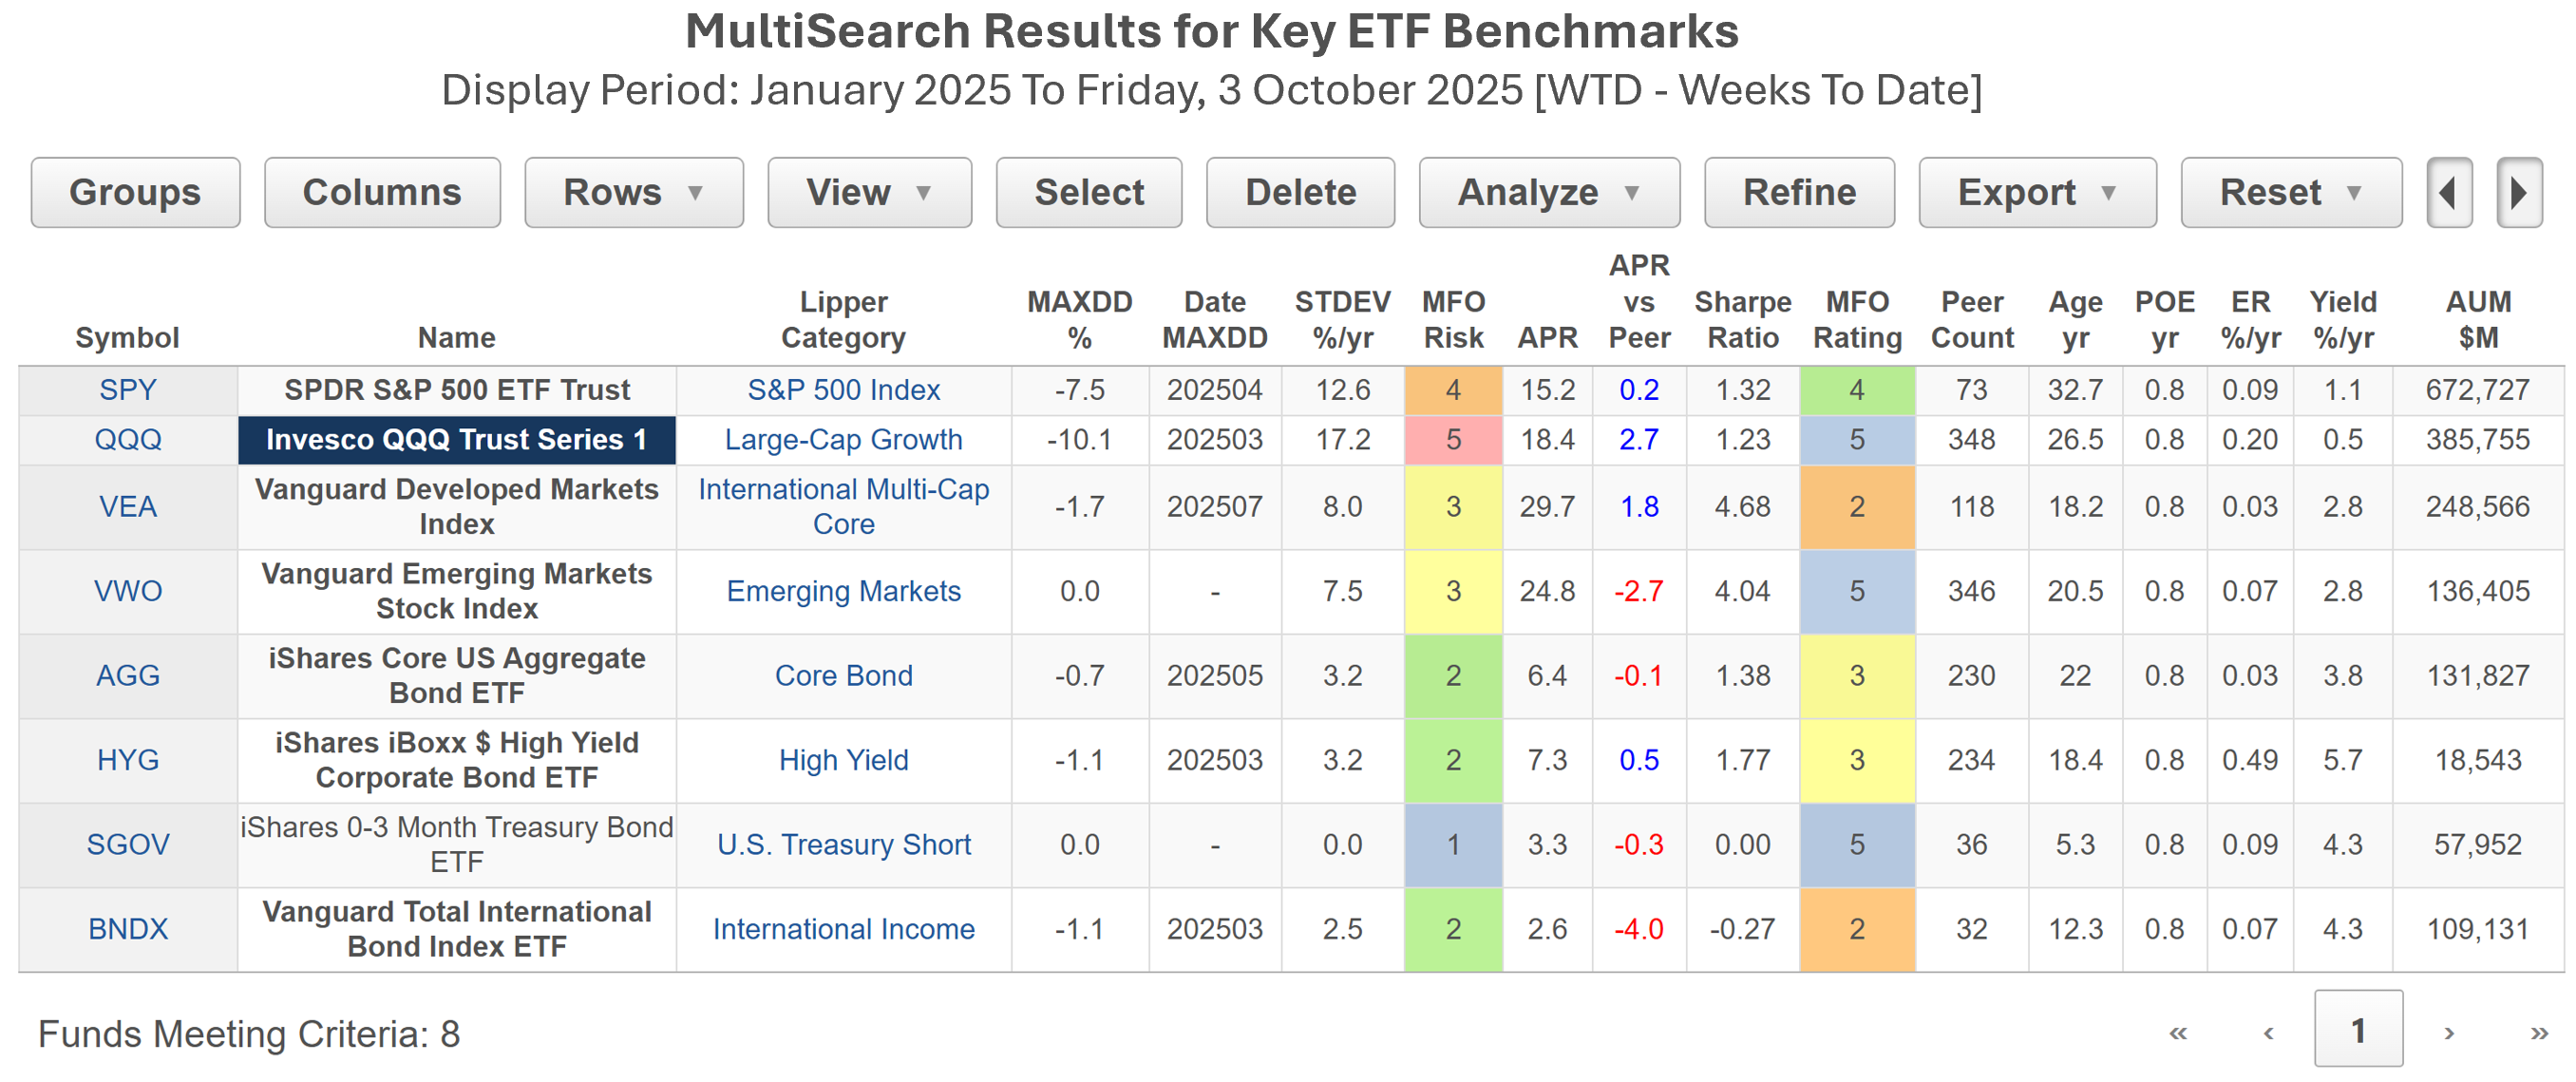
Task: Select the highlighted Invesco QQQ Trust row name
Action: [456, 440]
